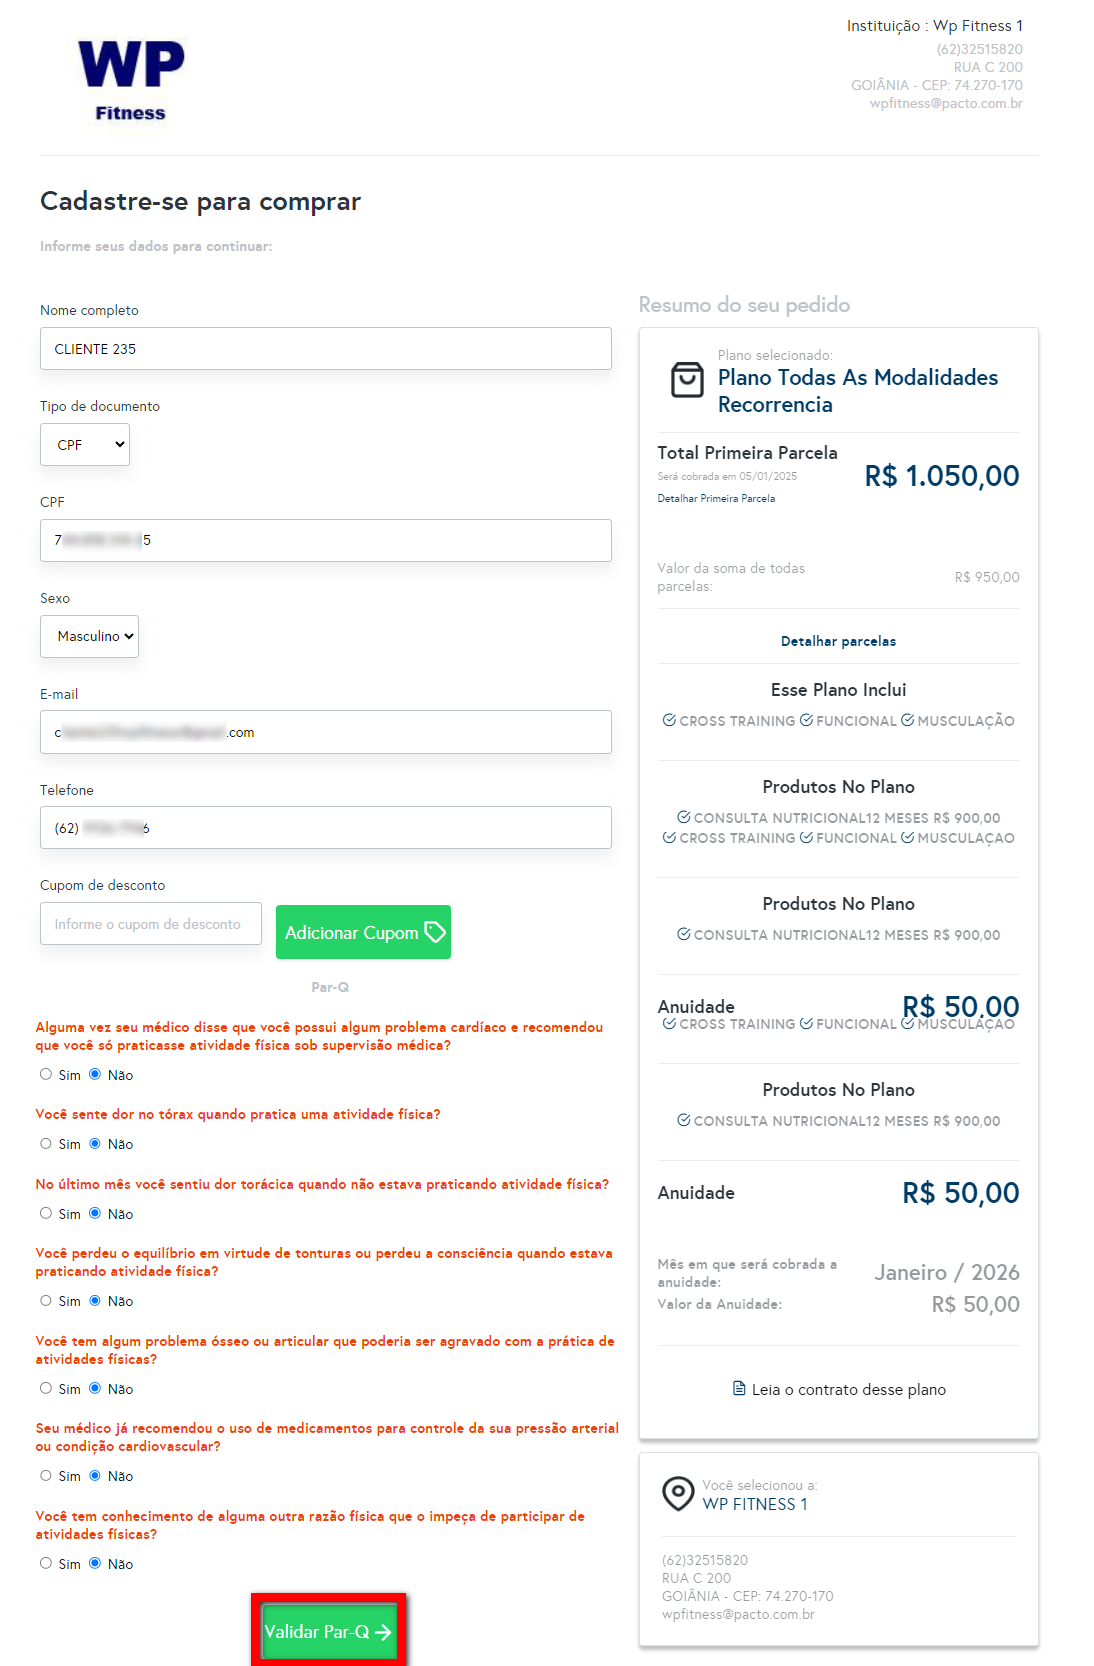
Task: Click the WP Fitness logo
Action: coord(131,80)
